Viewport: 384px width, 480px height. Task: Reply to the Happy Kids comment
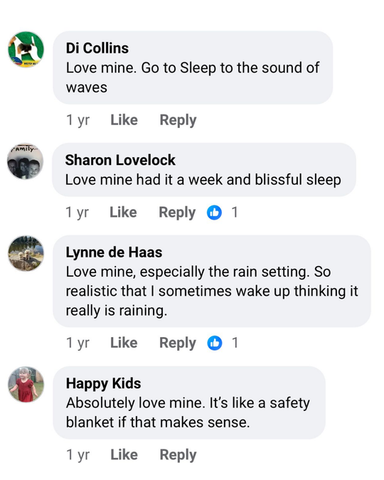click(178, 455)
